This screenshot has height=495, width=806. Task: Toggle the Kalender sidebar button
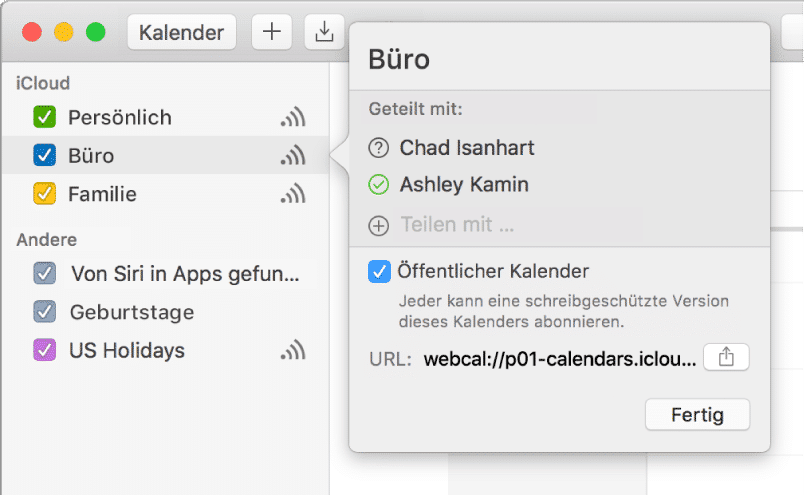[x=181, y=32]
